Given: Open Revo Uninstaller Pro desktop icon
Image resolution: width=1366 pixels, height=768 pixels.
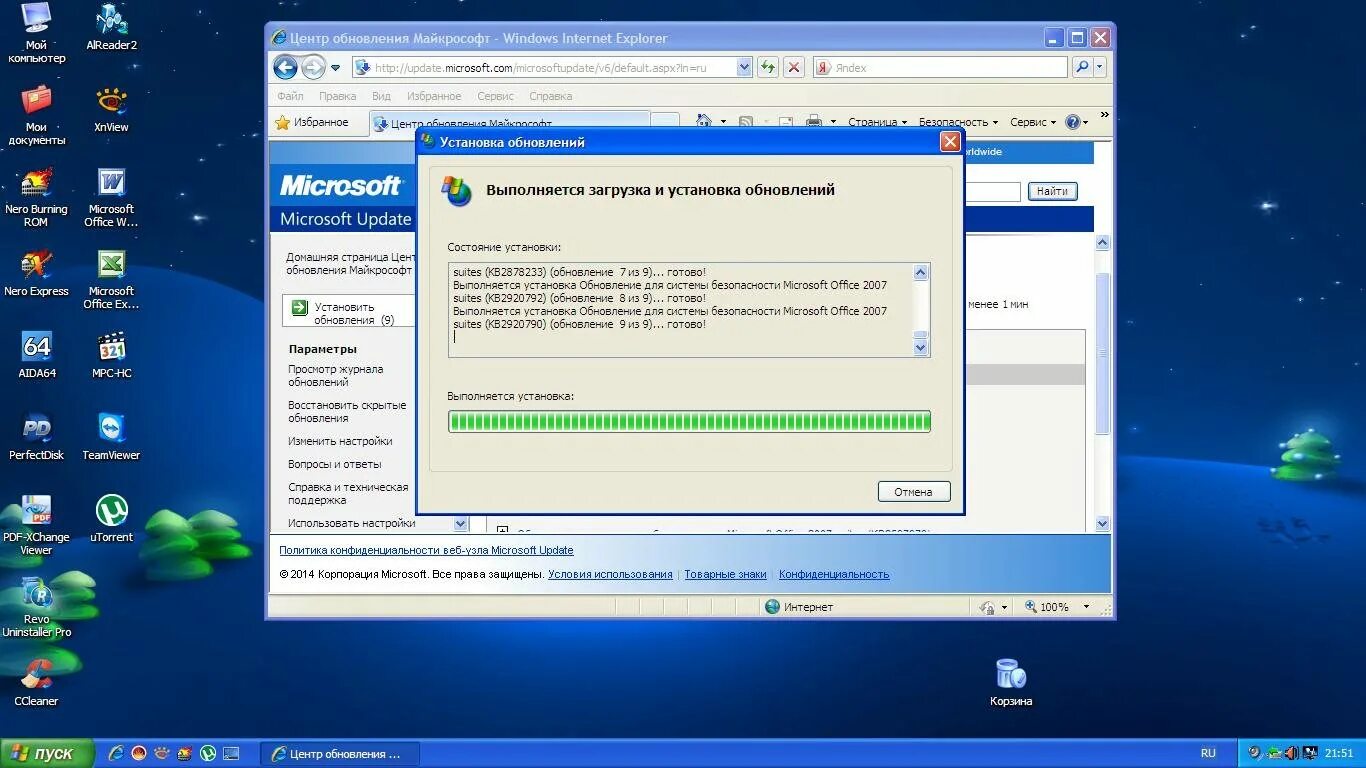Looking at the screenshot, I should 36,608.
